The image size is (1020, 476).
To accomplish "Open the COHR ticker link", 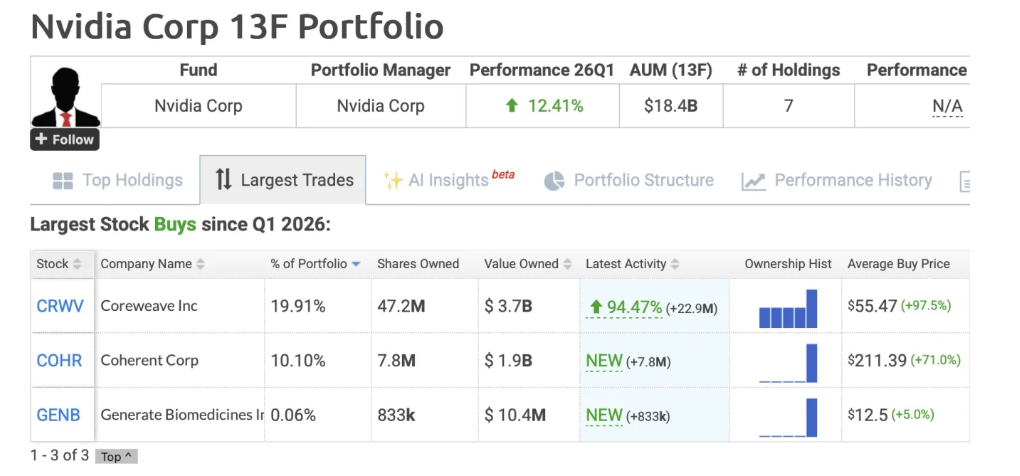I will (x=59, y=360).
